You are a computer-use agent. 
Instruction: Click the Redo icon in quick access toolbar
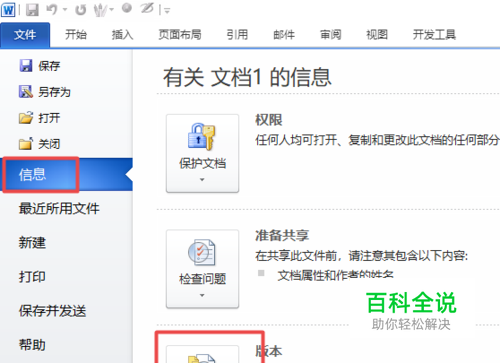(80, 10)
